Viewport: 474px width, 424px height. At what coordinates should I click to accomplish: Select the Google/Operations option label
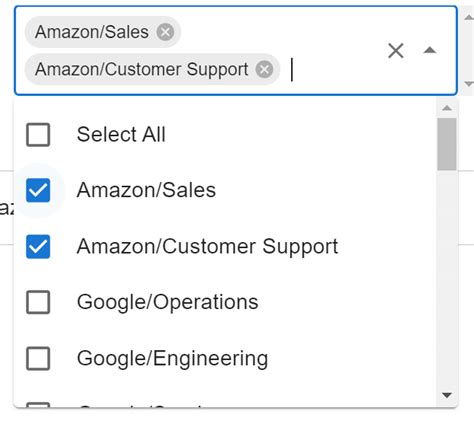167,302
